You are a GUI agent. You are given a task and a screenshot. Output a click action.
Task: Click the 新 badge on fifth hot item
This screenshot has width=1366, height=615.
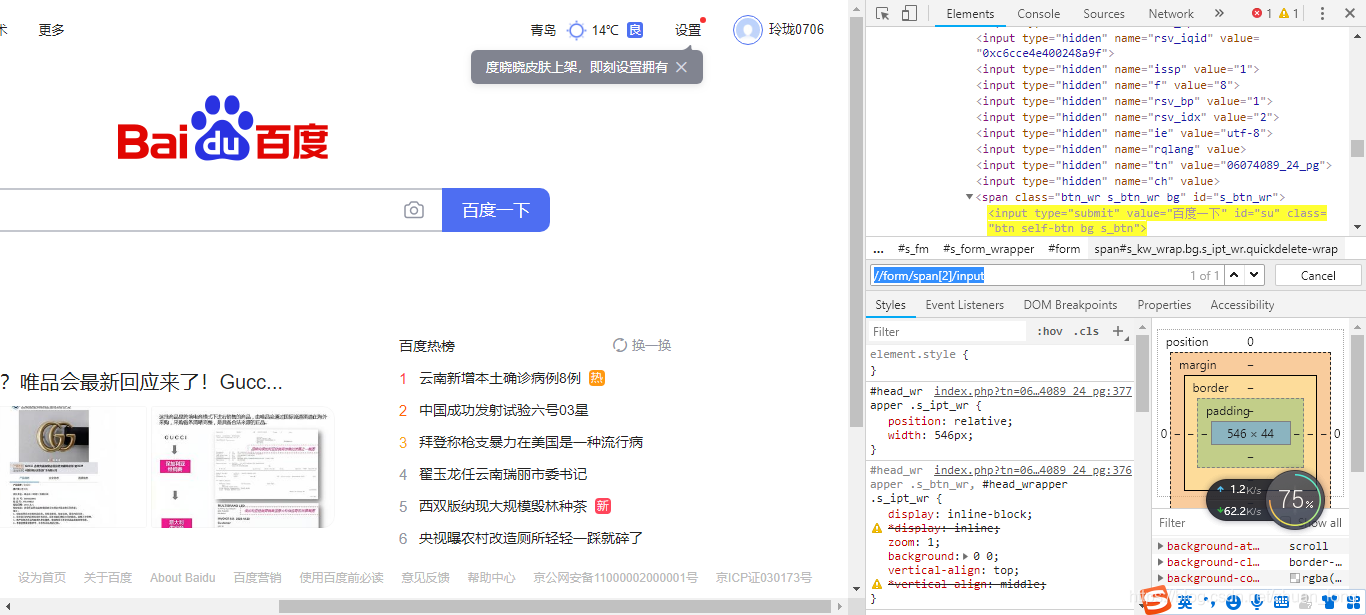pyautogui.click(x=603, y=506)
